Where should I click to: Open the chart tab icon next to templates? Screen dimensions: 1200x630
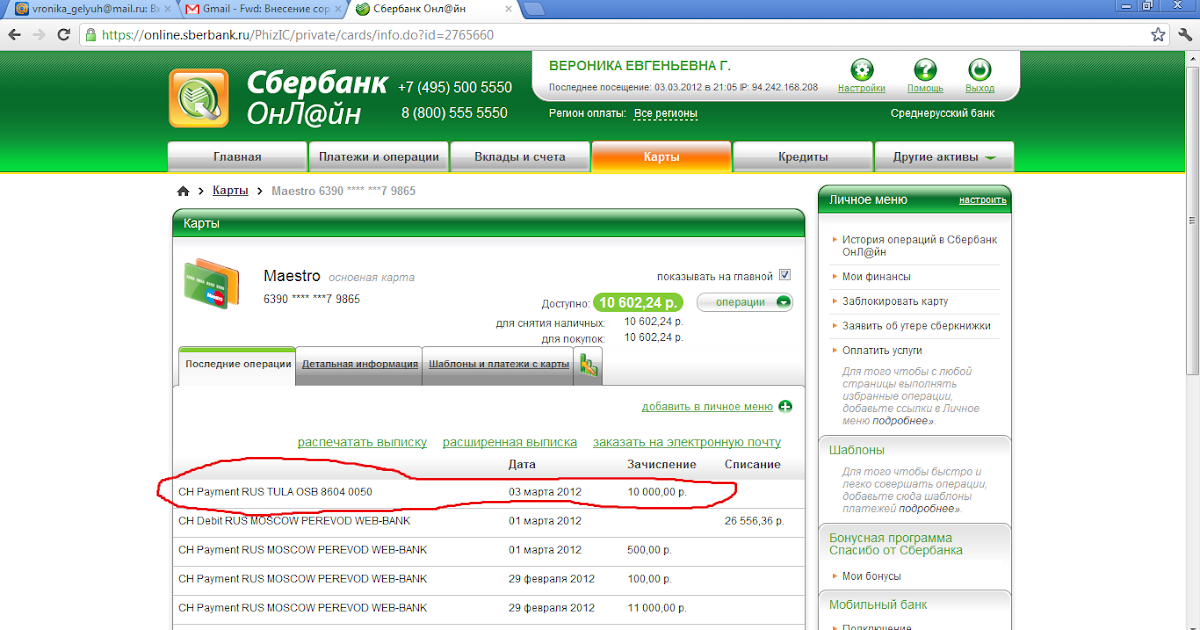(x=590, y=366)
